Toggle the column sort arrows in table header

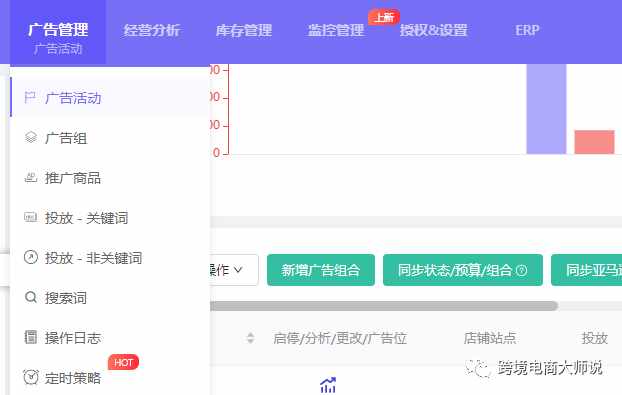pos(250,338)
